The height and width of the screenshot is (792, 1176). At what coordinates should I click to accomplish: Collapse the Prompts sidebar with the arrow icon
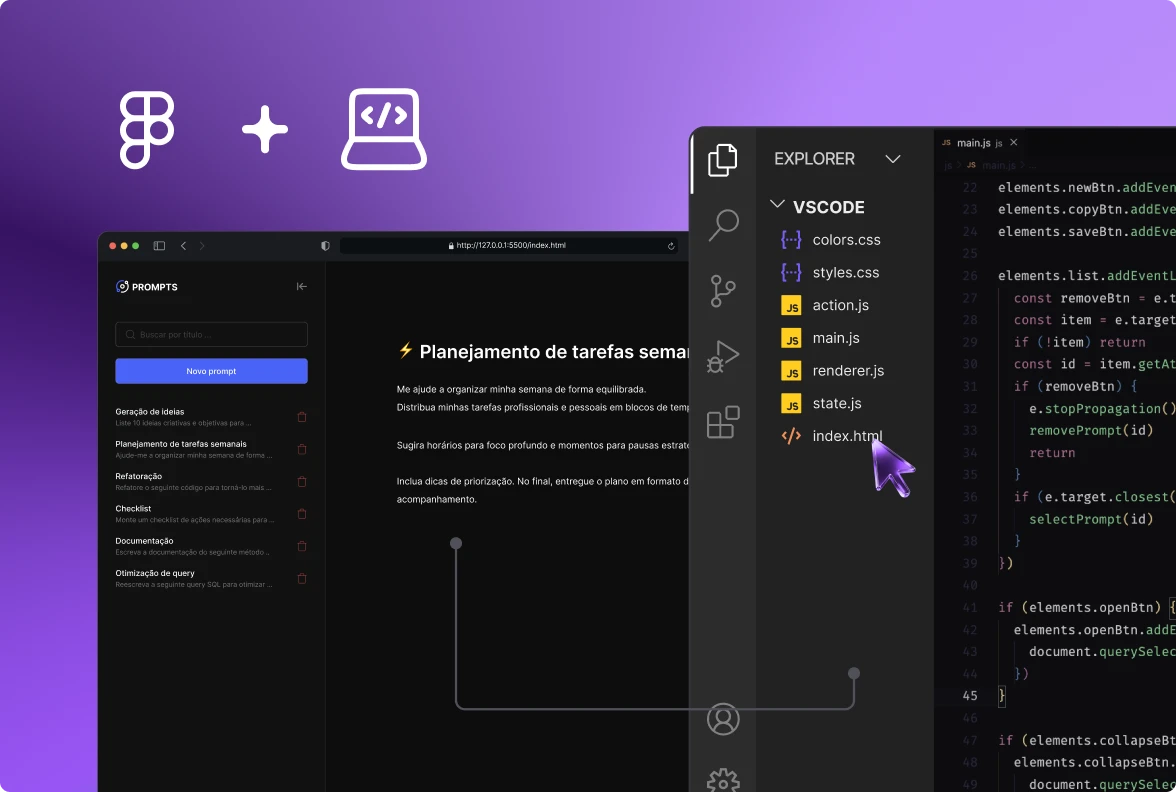pos(302,286)
